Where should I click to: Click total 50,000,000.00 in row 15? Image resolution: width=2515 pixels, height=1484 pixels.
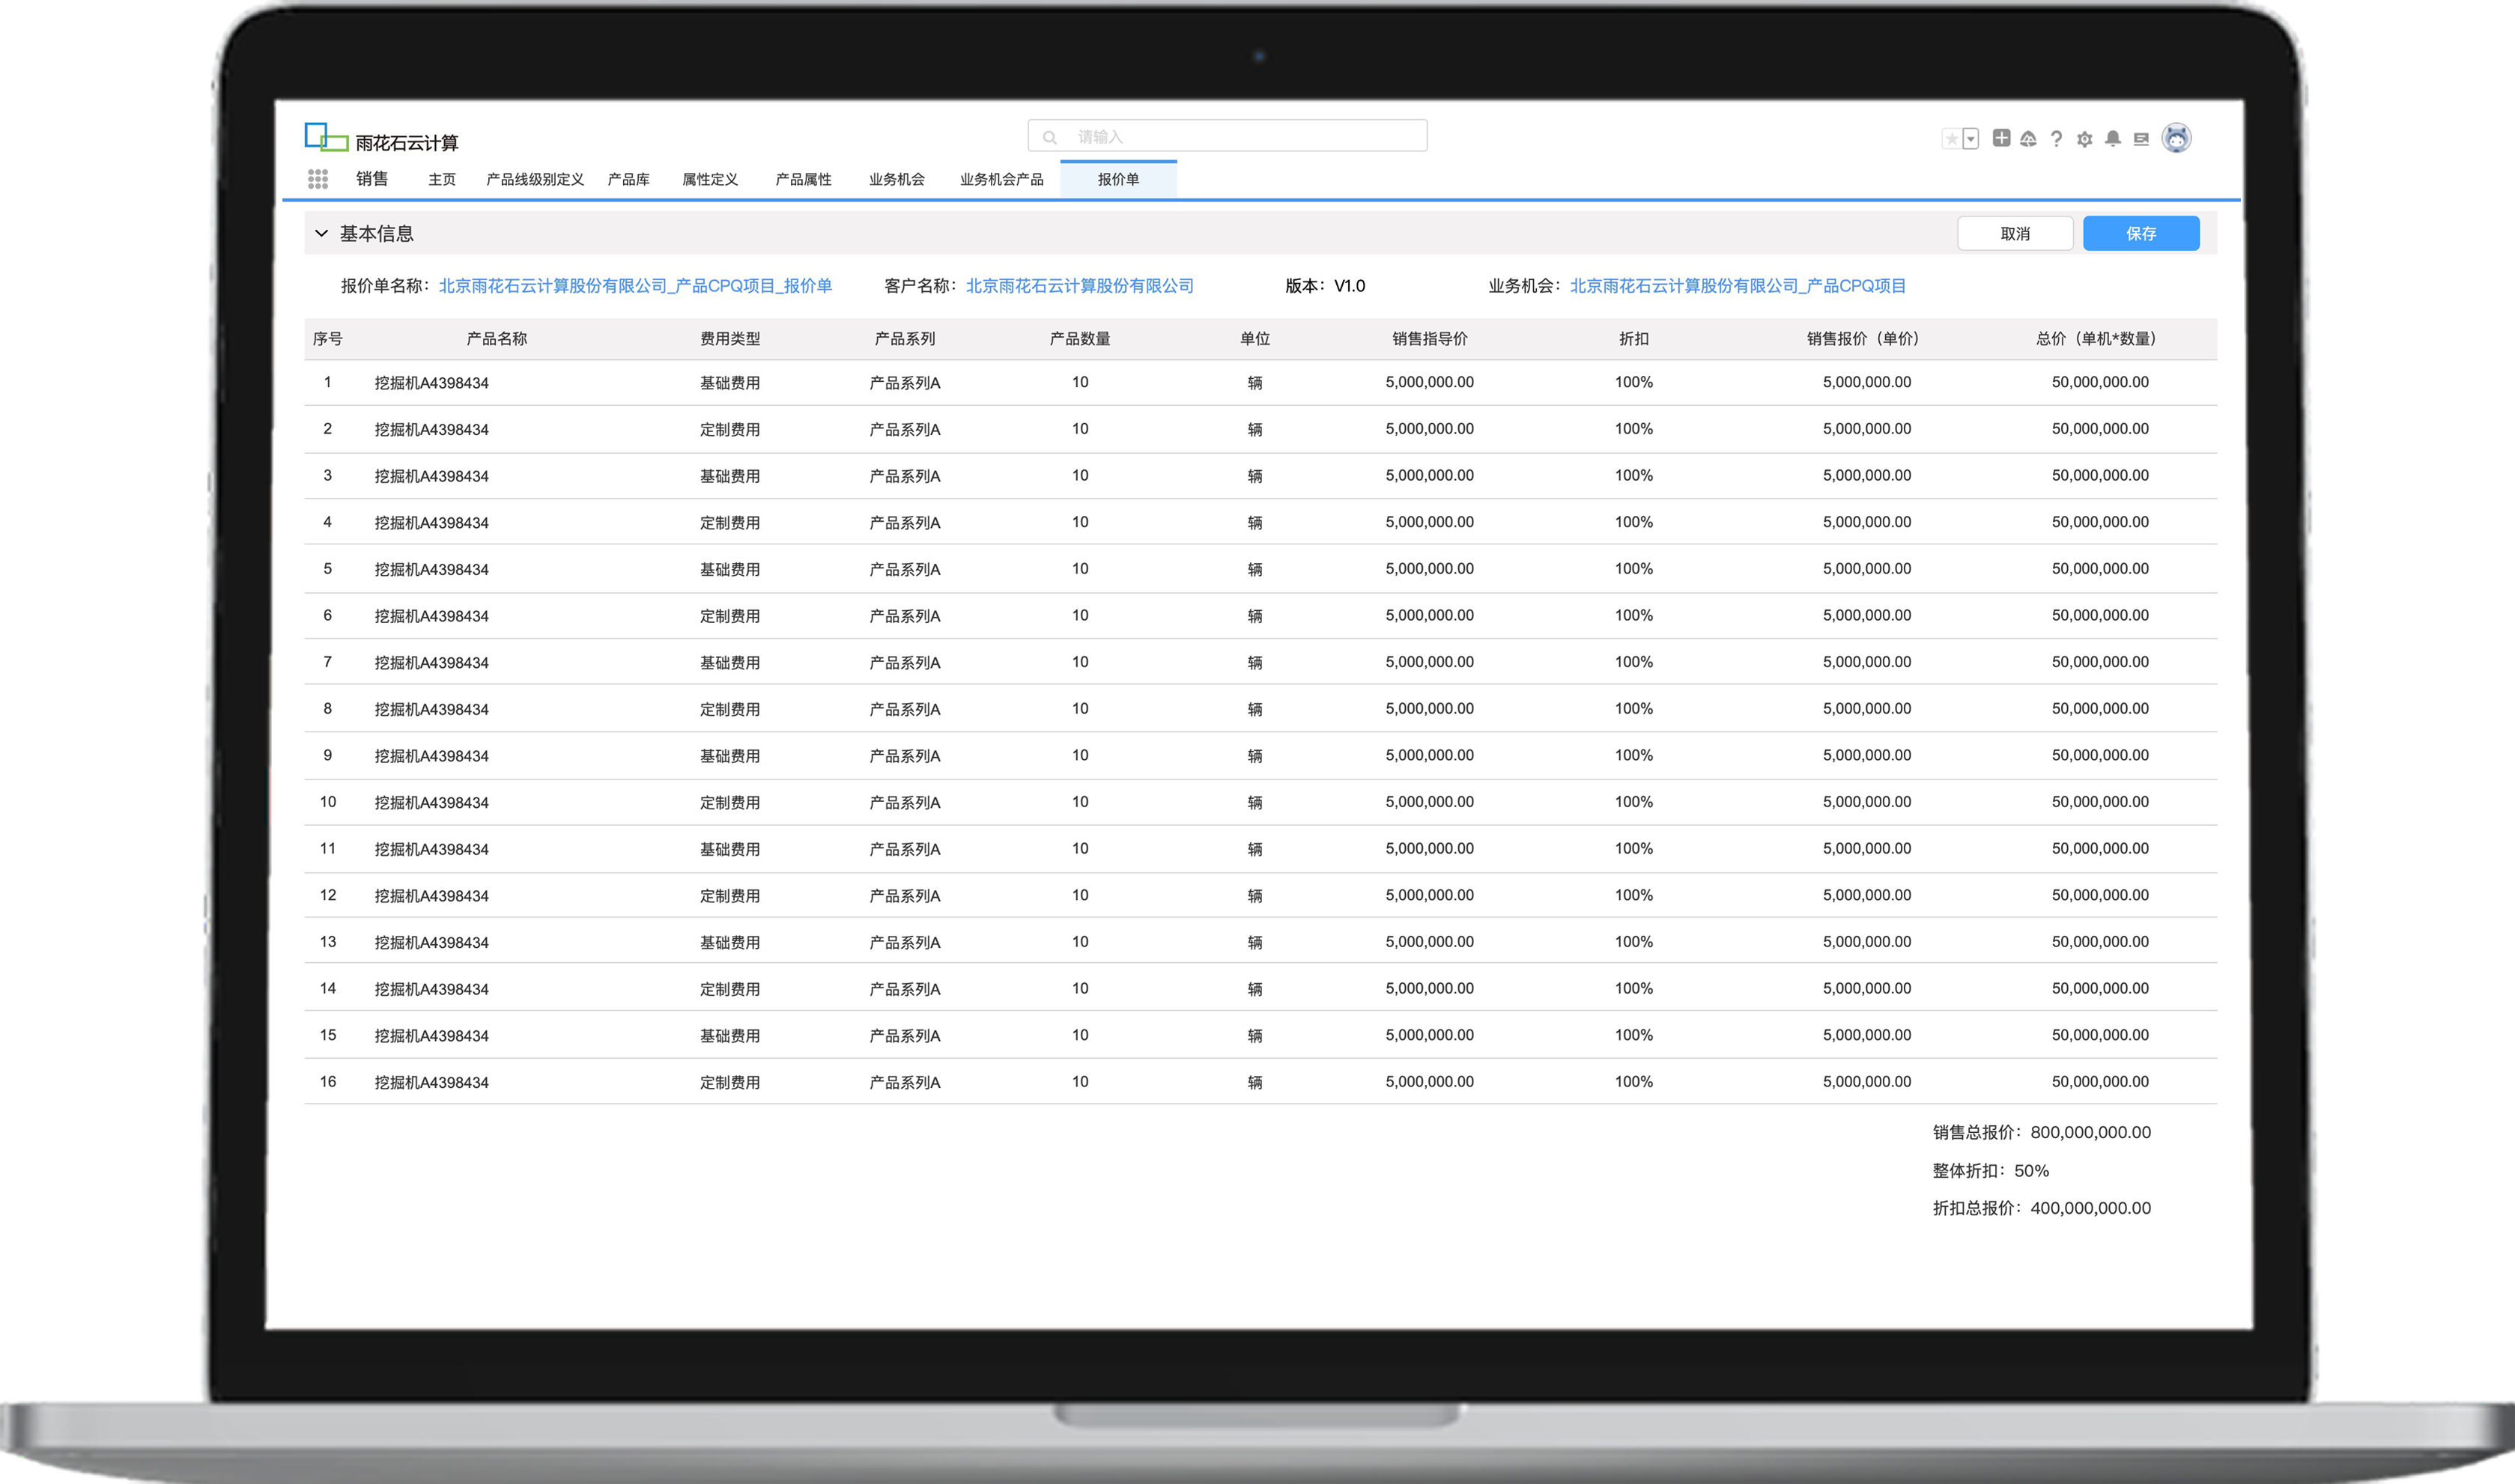(x=2100, y=1035)
